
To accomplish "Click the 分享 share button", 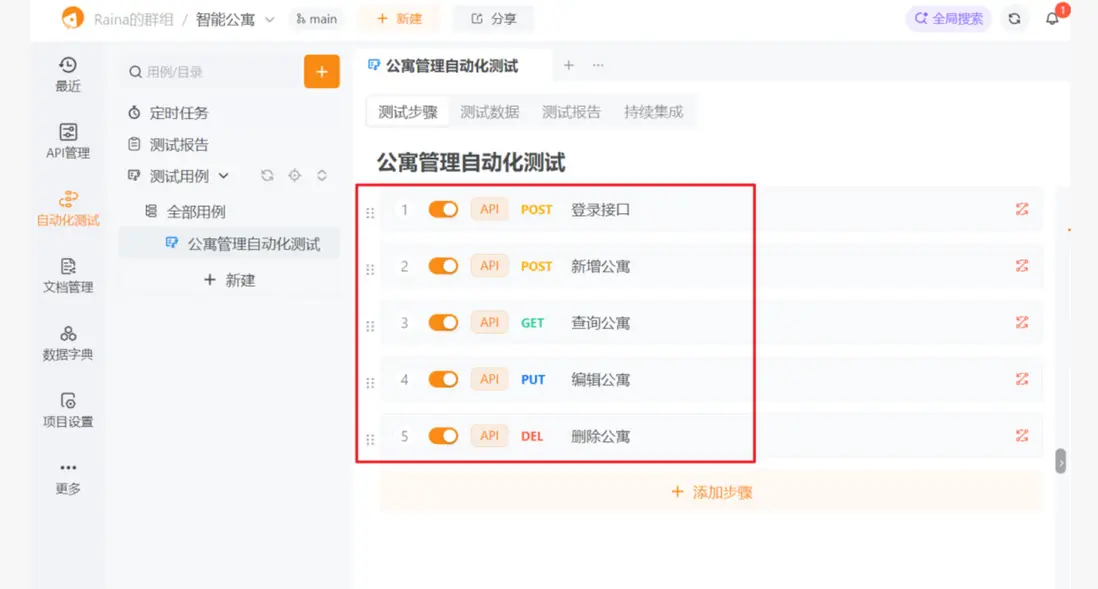I will point(493,19).
